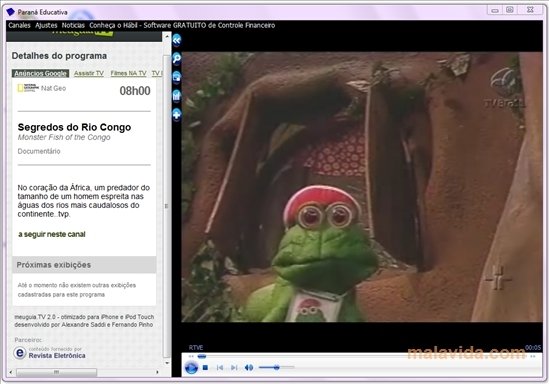This screenshot has height=384, width=549.
Task: Click the Nat Geo channel logo
Action: [28, 88]
